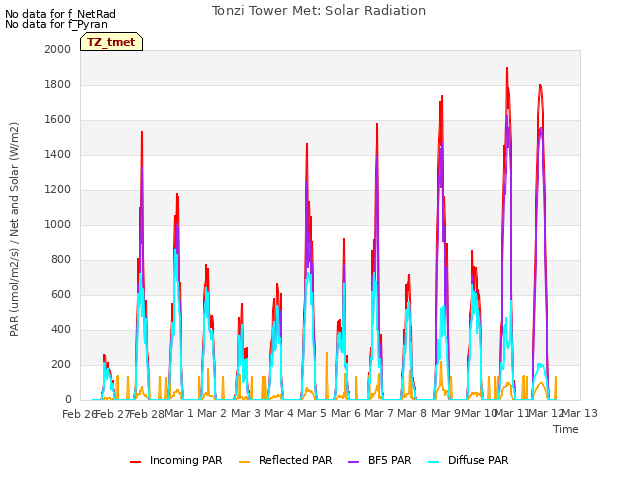Click the 1000 y-axis tick label
The width and height of the screenshot is (640, 480).
tap(58, 224)
